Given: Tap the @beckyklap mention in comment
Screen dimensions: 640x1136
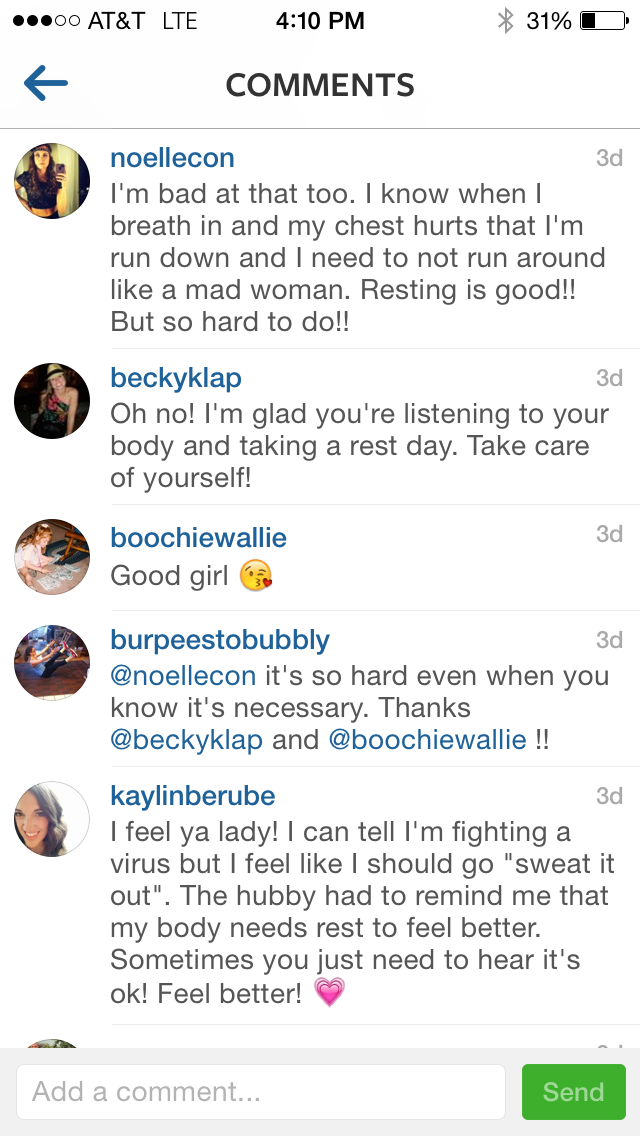Looking at the screenshot, I should click(x=187, y=740).
